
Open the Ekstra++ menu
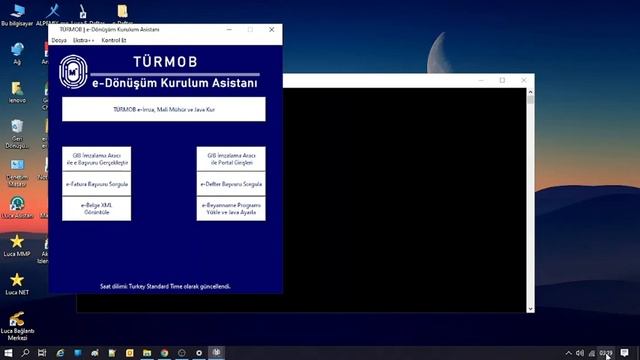point(84,40)
